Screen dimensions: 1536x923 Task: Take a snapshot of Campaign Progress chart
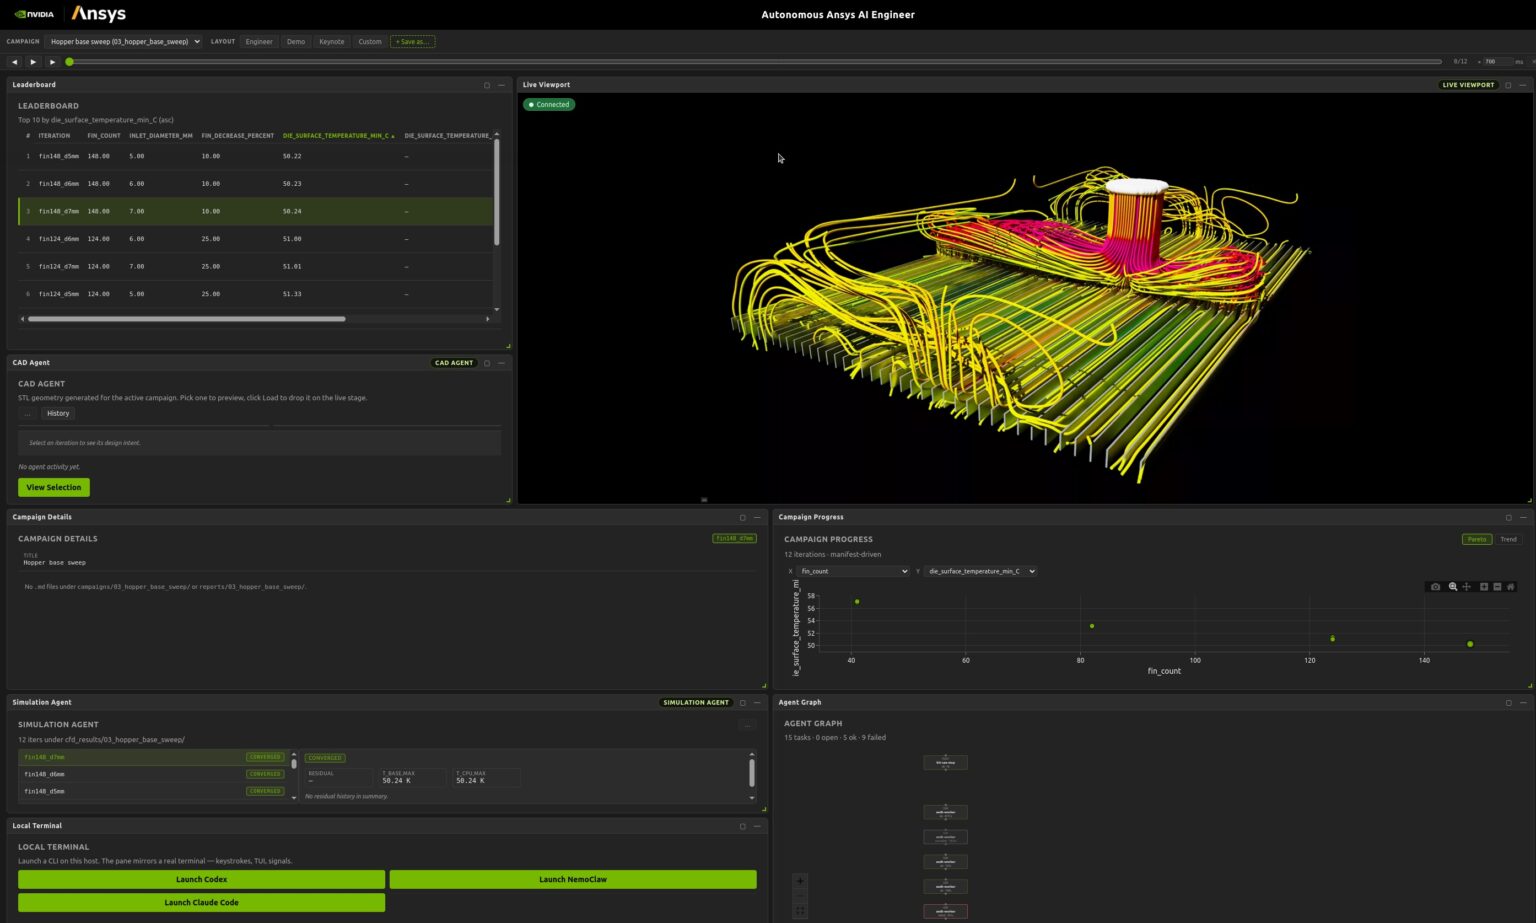1435,587
